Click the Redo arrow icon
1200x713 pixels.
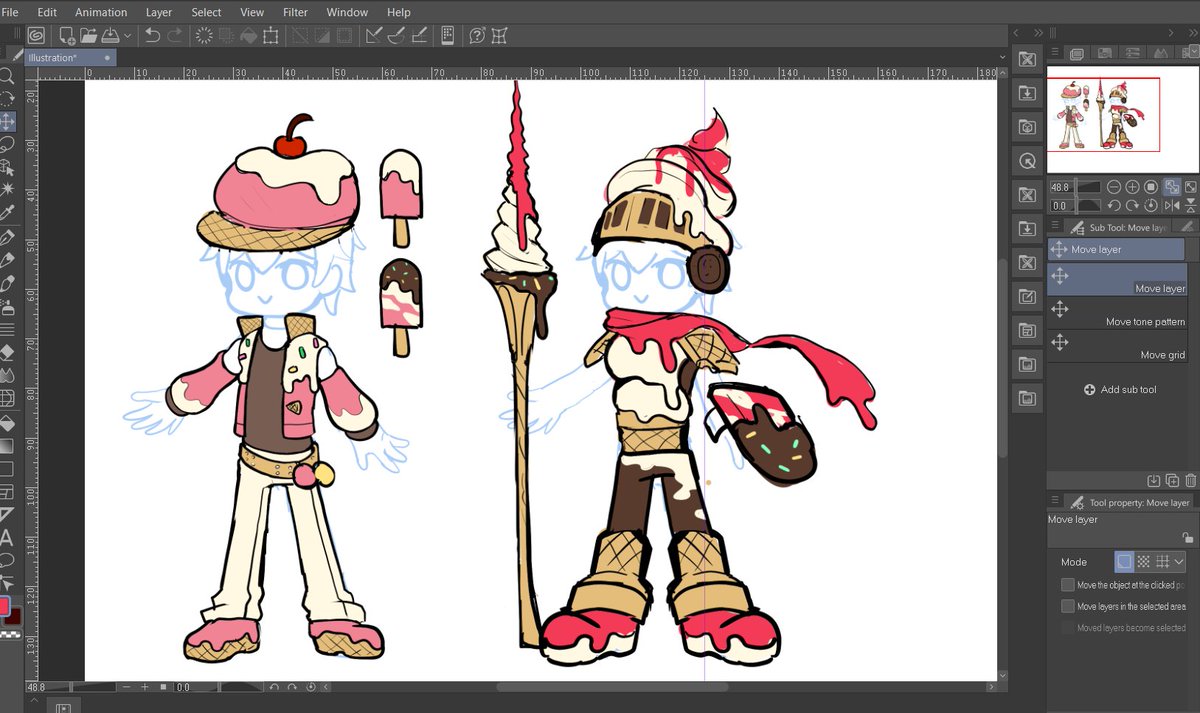coord(175,35)
